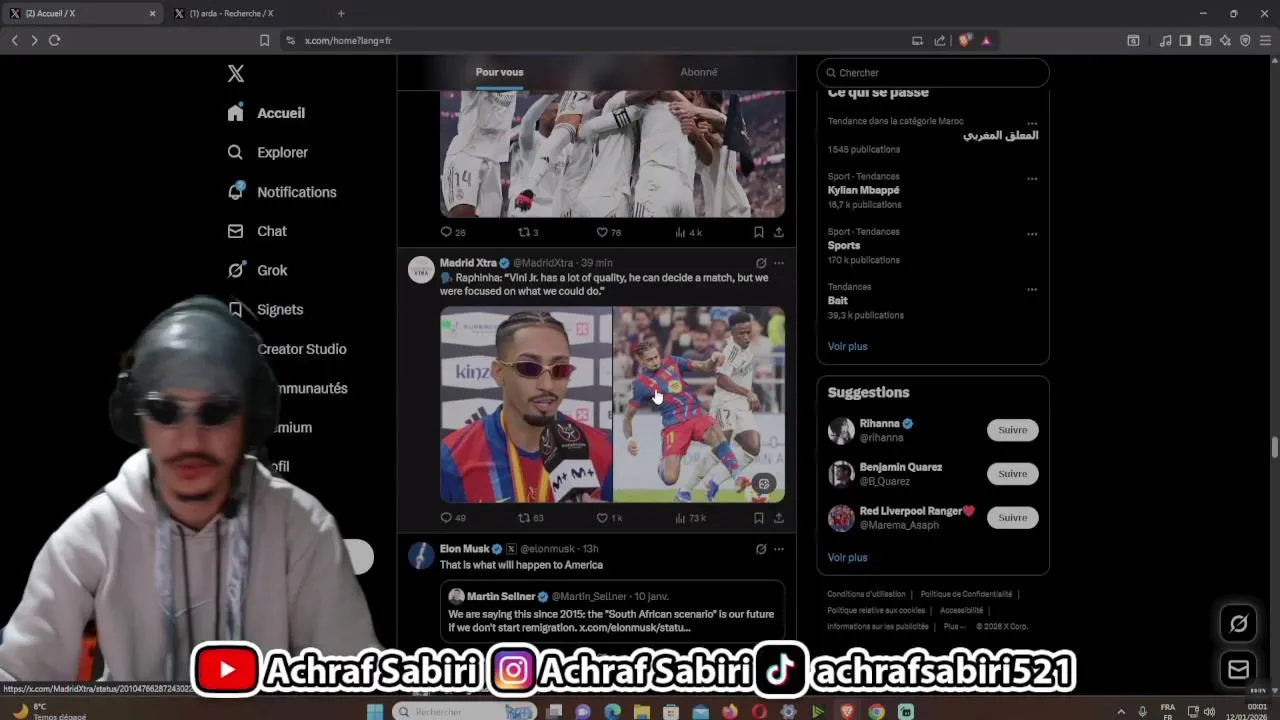Open Madrid Xtra profile avatar

tap(422, 270)
